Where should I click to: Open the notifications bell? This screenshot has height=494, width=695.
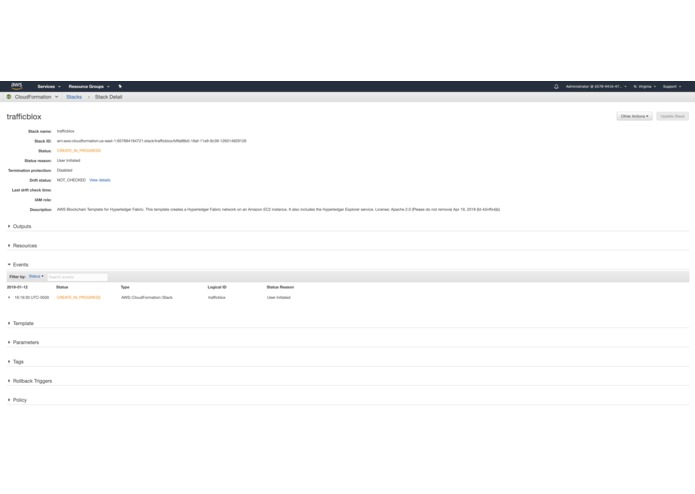pyautogui.click(x=556, y=86)
